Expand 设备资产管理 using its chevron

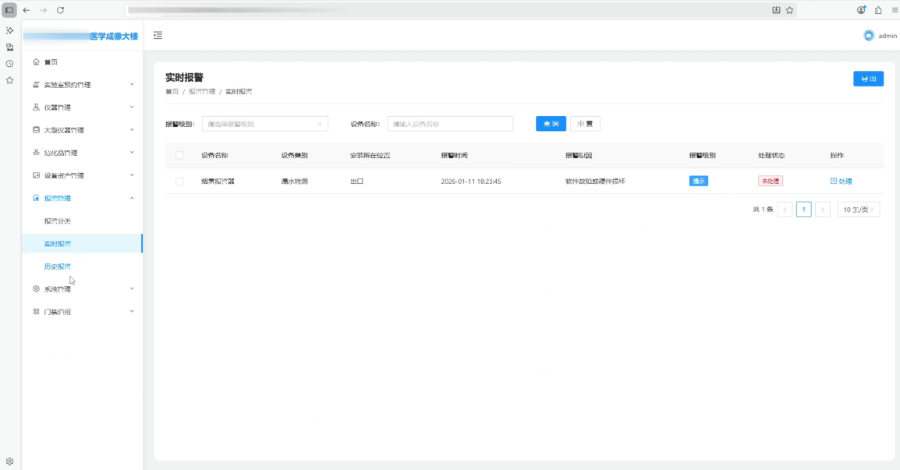coord(131,175)
